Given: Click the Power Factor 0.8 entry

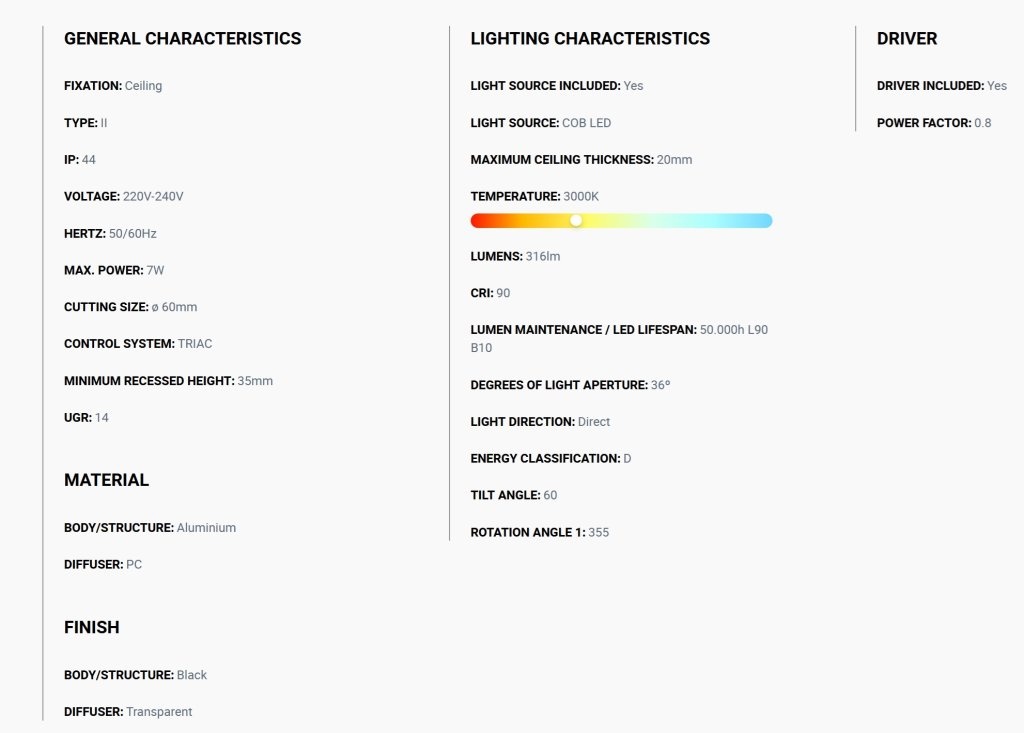Looking at the screenshot, I should point(934,123).
